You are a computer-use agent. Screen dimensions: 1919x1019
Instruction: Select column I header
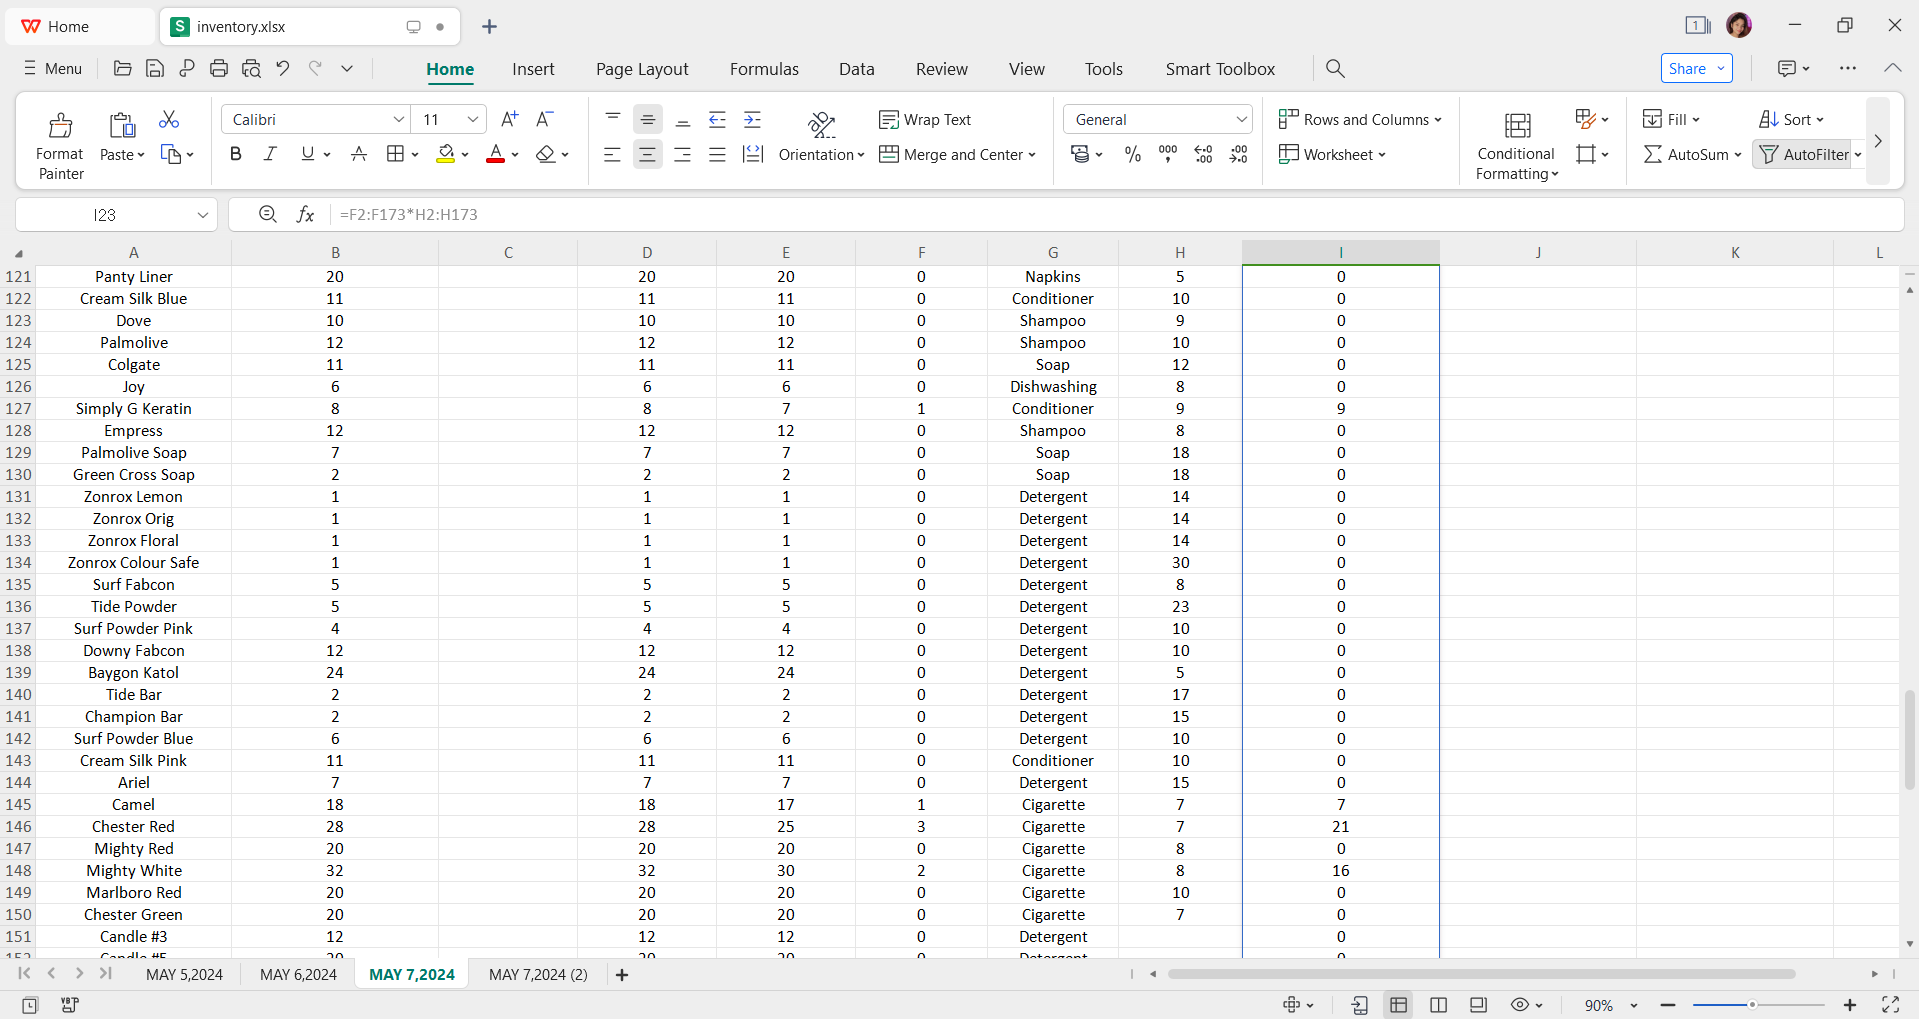[x=1340, y=252]
